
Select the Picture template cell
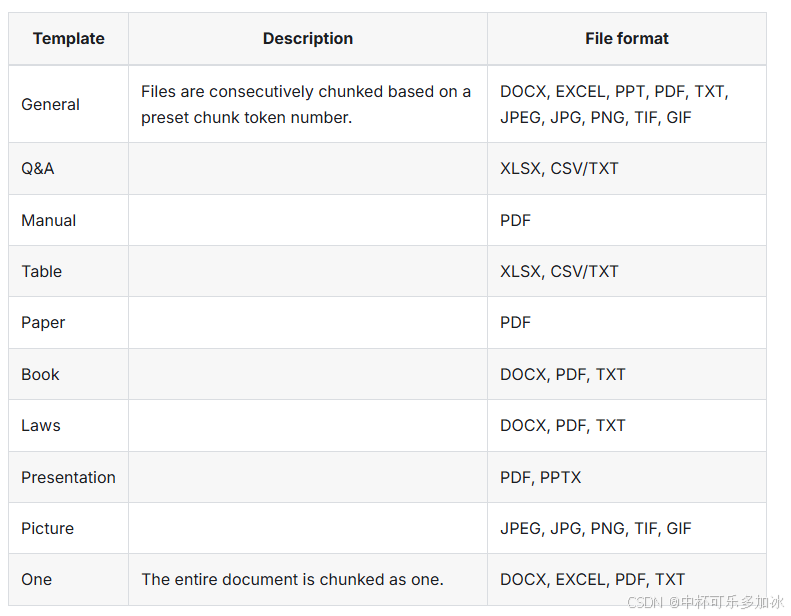point(48,528)
